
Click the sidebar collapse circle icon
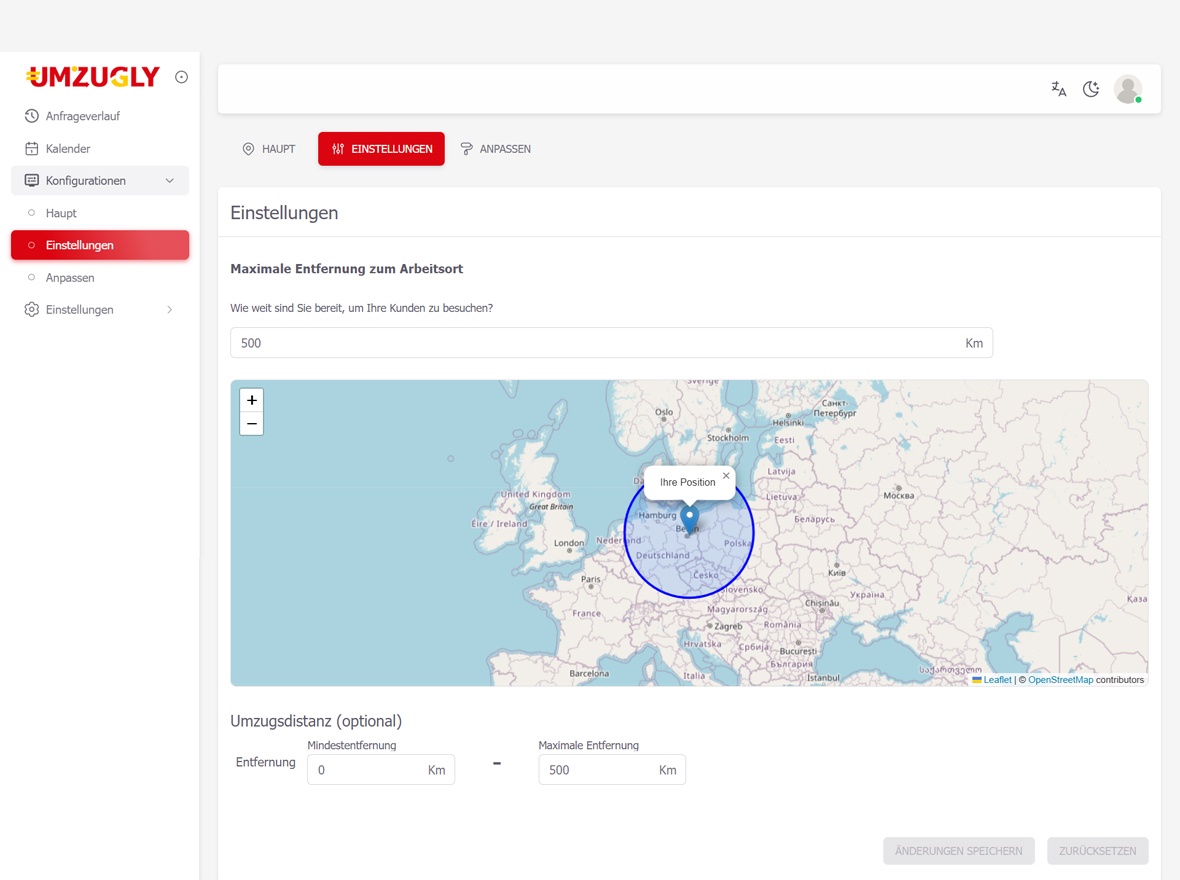[x=181, y=77]
